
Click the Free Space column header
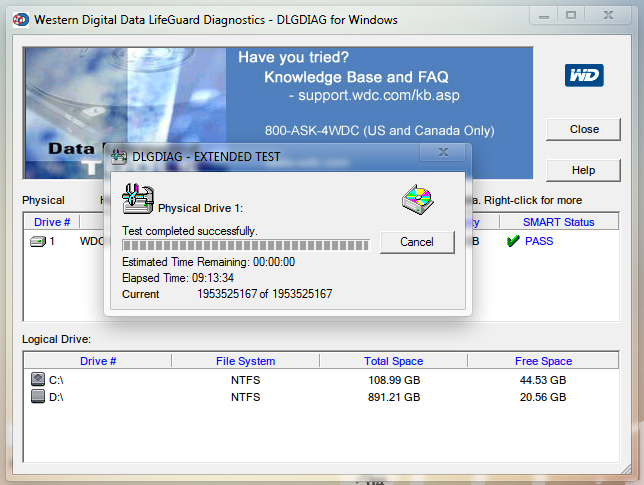[x=543, y=361]
